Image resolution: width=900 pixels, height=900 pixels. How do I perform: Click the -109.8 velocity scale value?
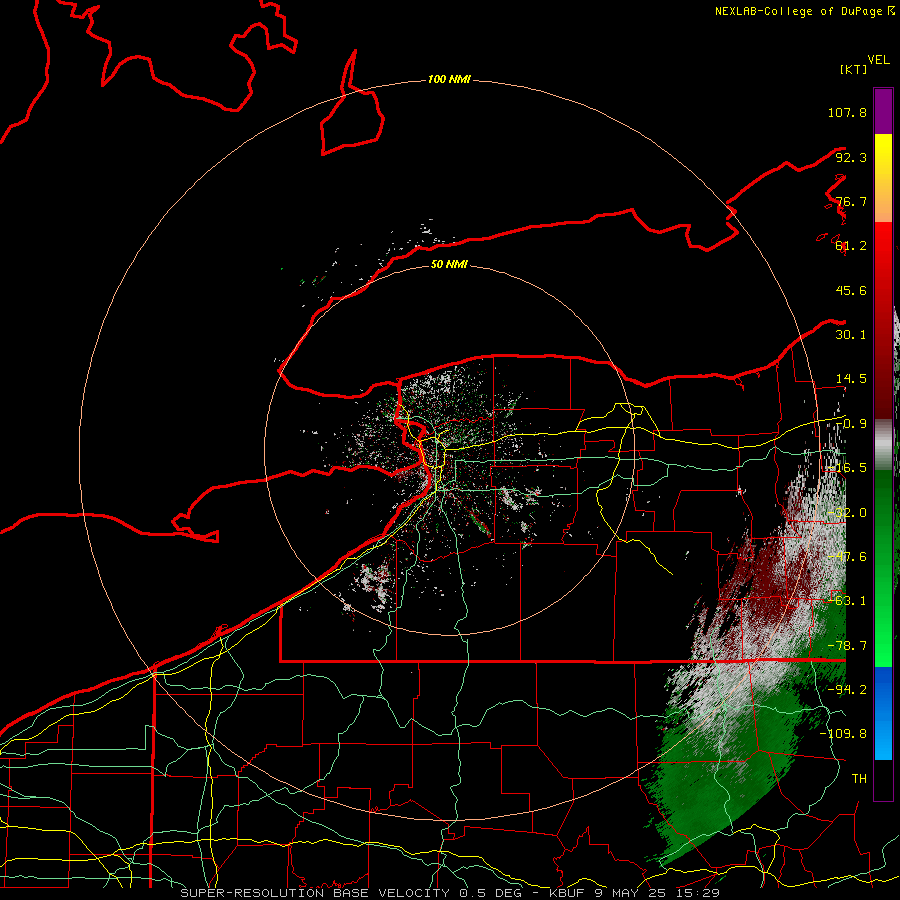tap(843, 734)
